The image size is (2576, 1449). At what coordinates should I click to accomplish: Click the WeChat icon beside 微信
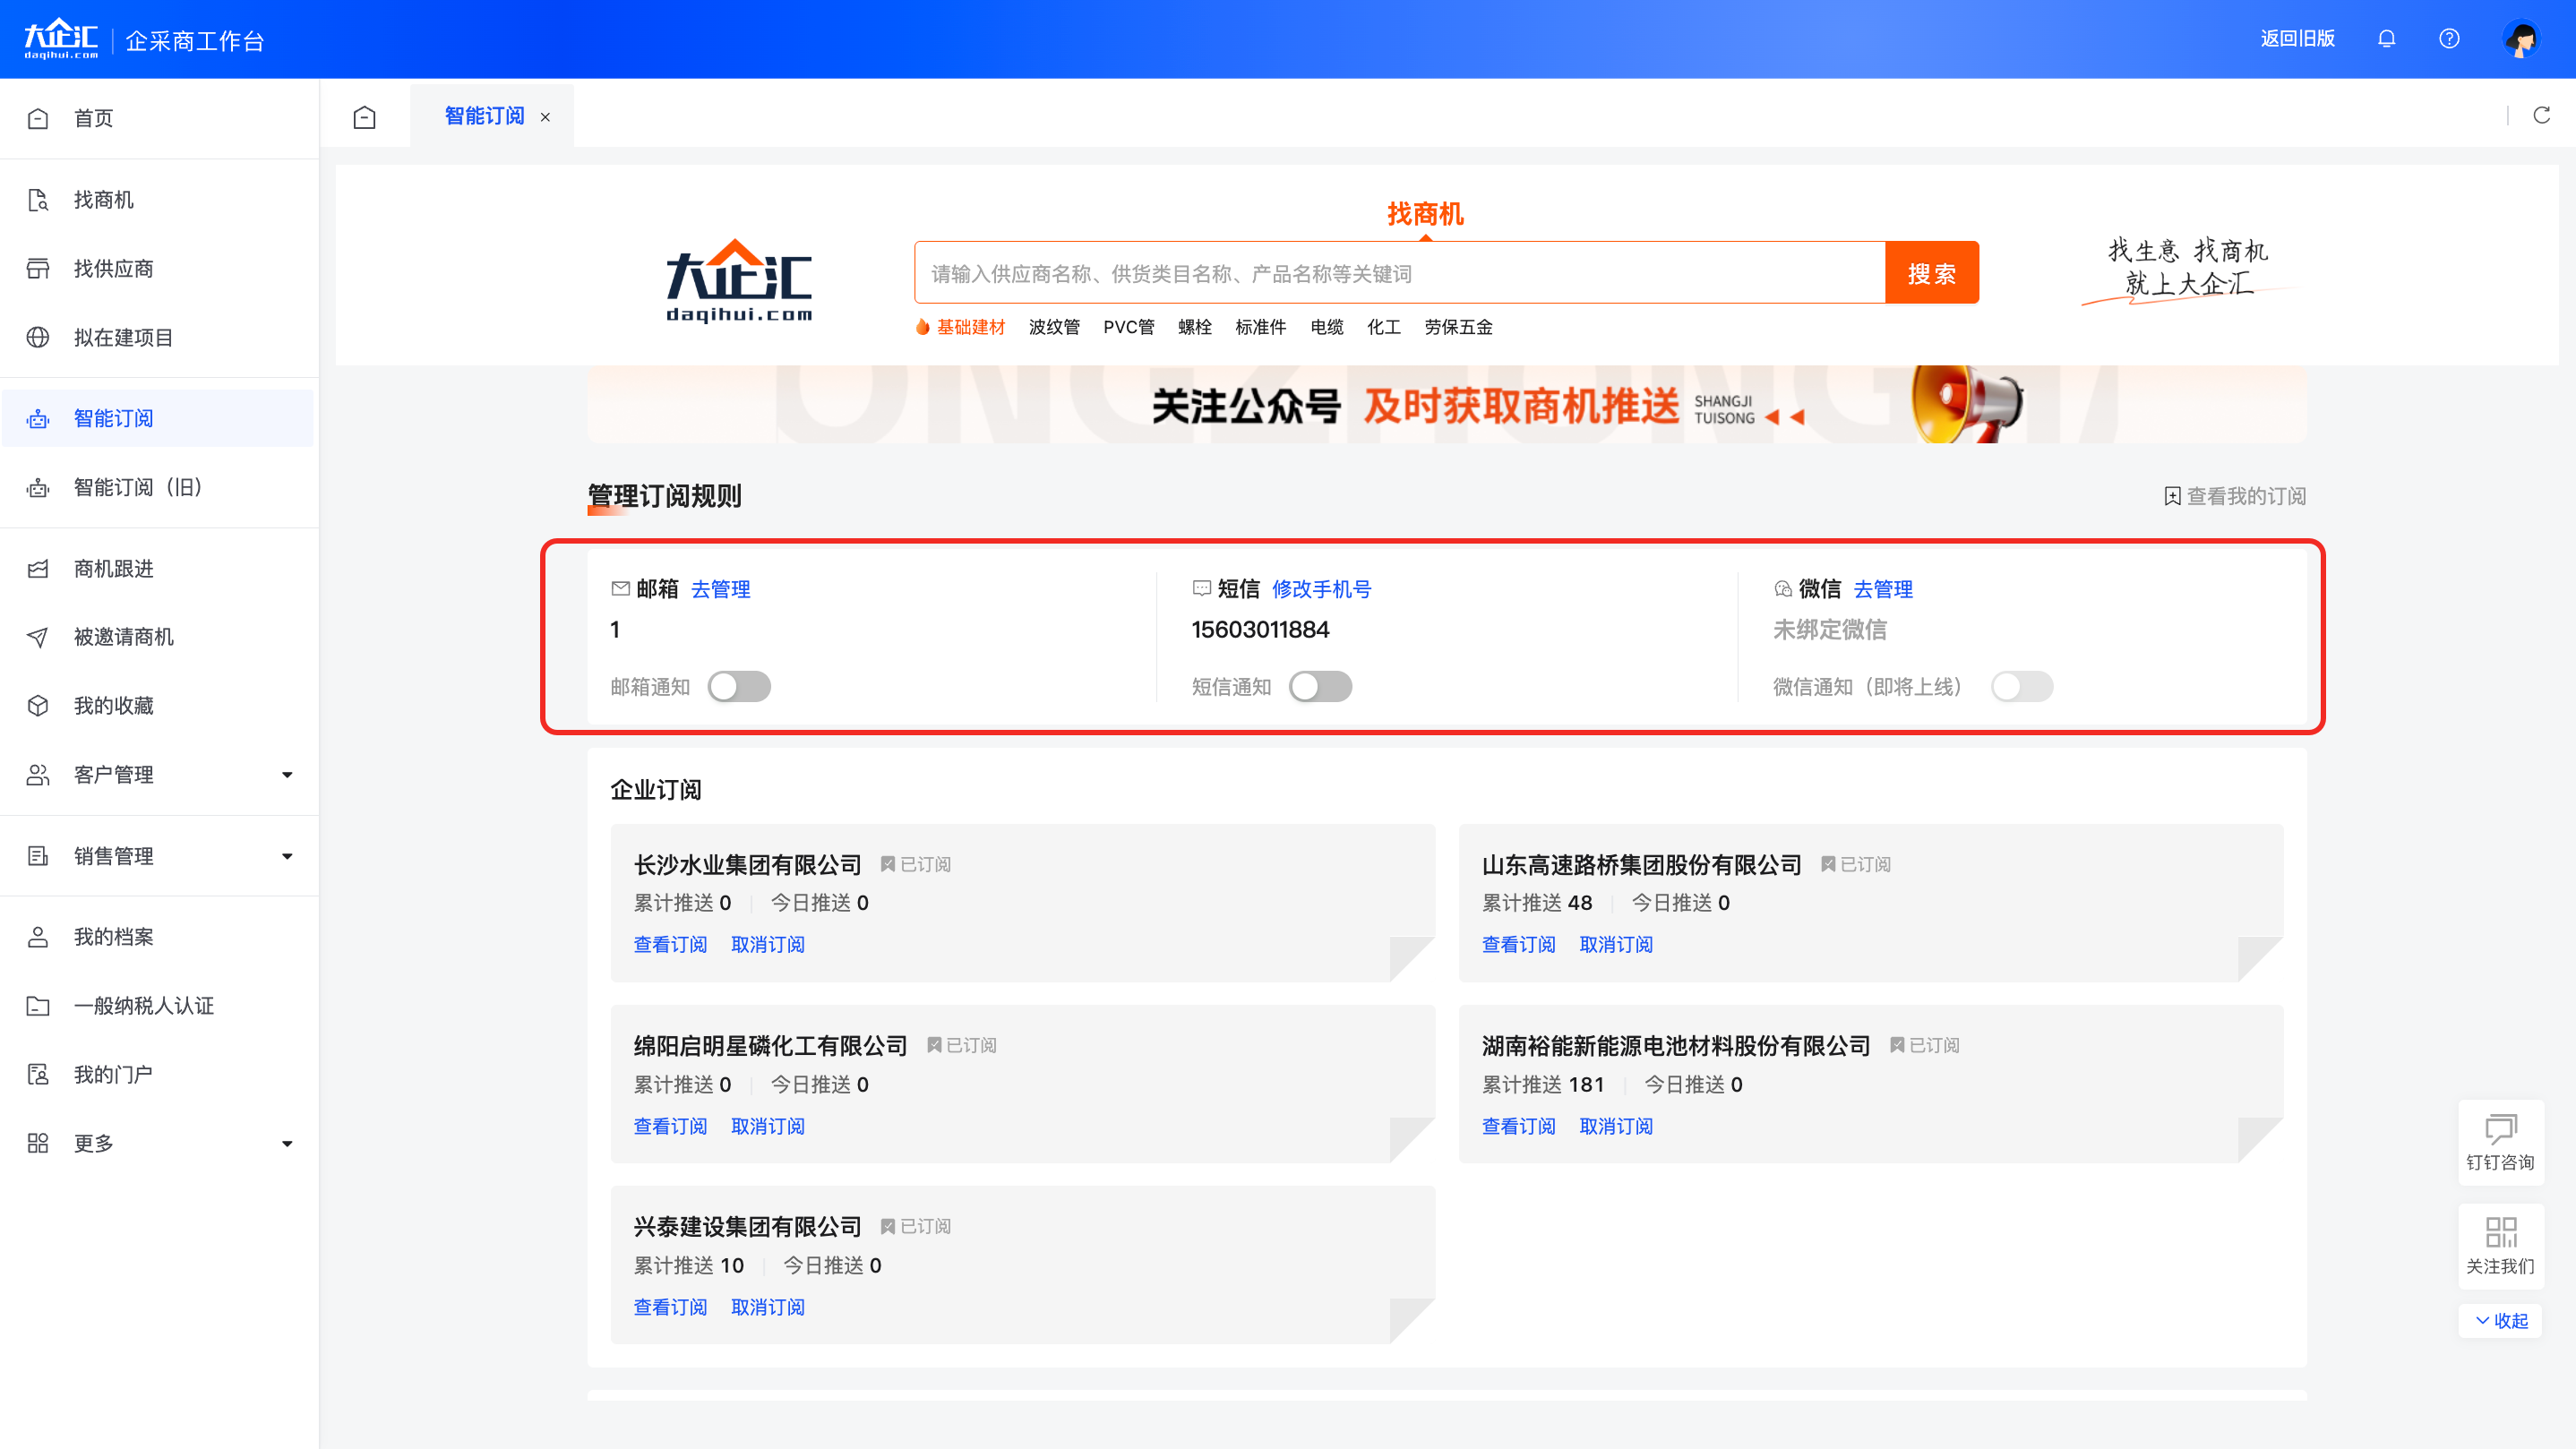click(1782, 589)
